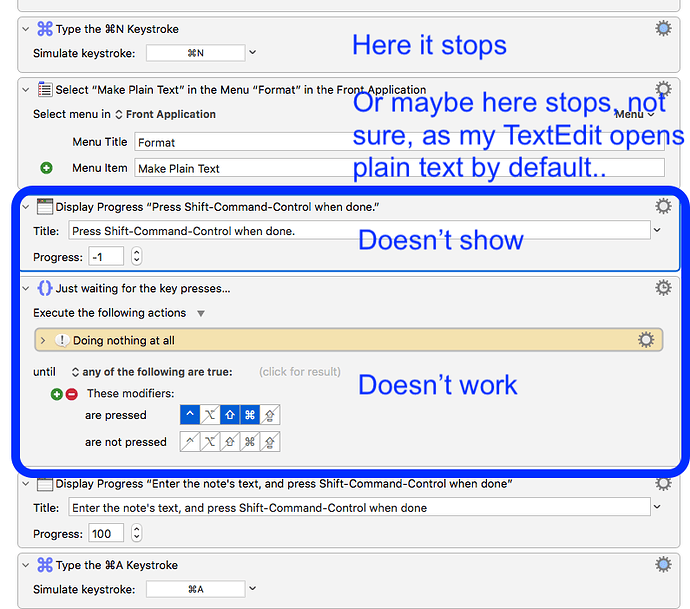Toggle Command modifier in are pressed row
The height and width of the screenshot is (609, 690).
pos(250,415)
